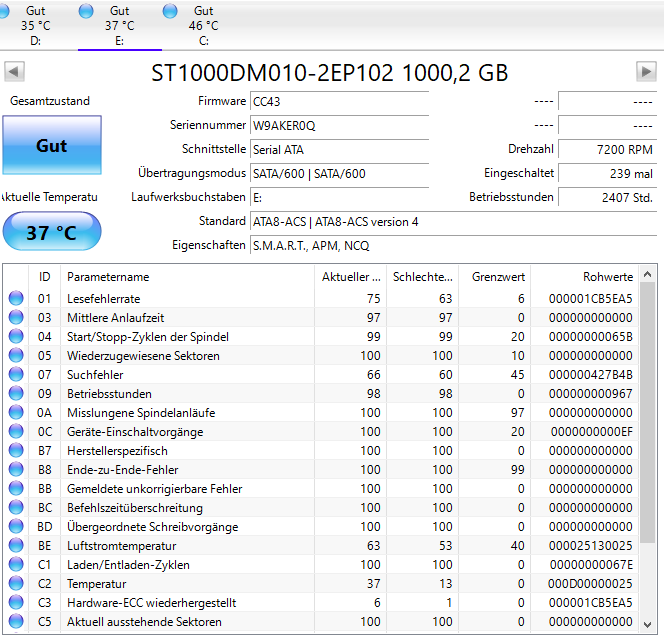Screen dimensions: 664x640
Task: Click the Gesamtzustand label
Action: click(50, 101)
